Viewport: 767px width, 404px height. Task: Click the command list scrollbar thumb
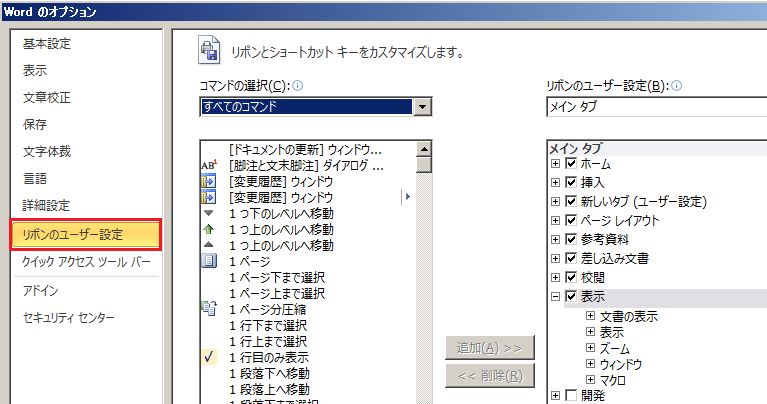pos(424,165)
